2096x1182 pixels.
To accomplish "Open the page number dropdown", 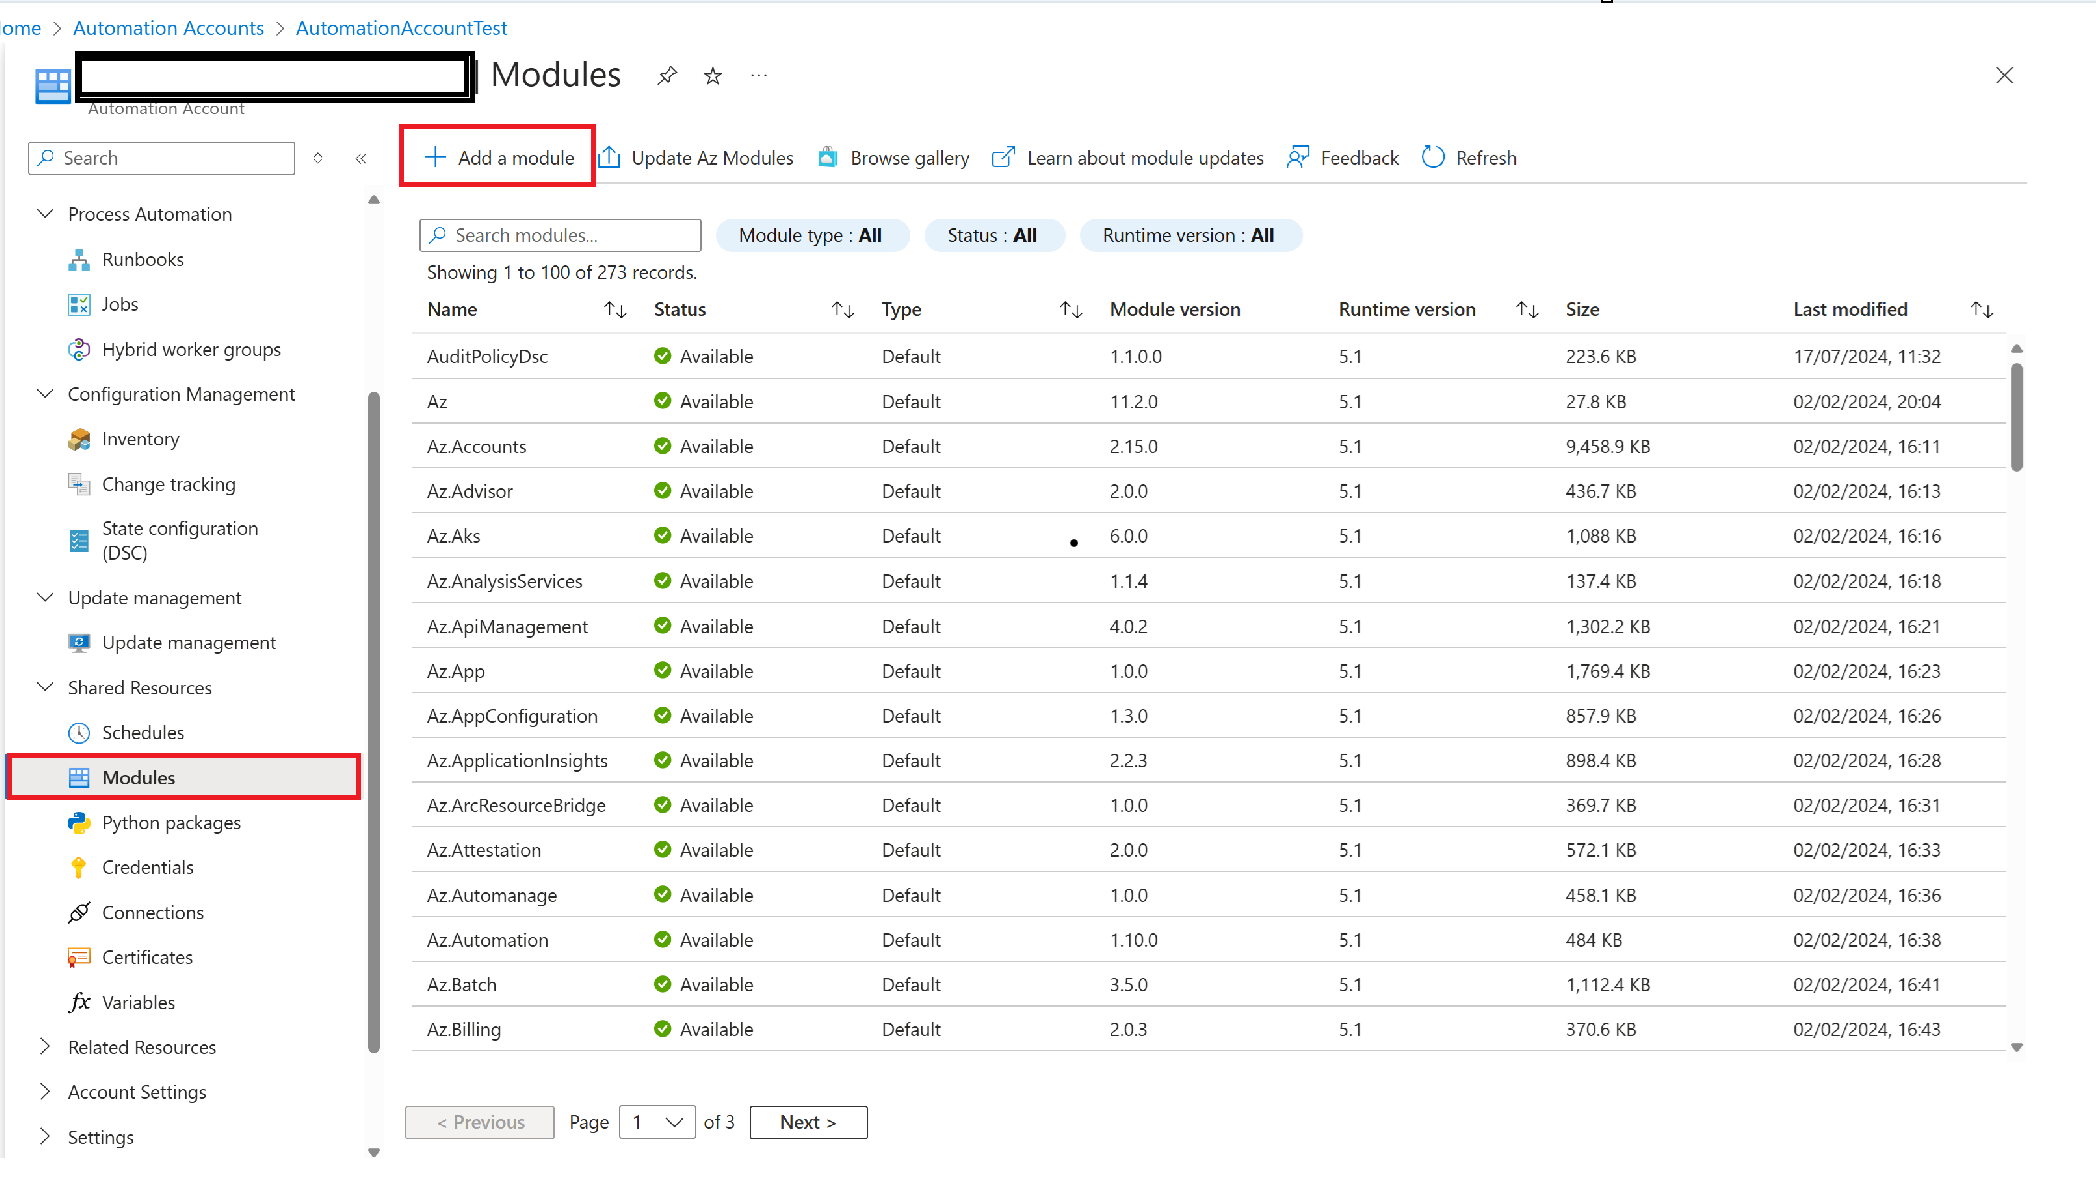I will point(657,1122).
